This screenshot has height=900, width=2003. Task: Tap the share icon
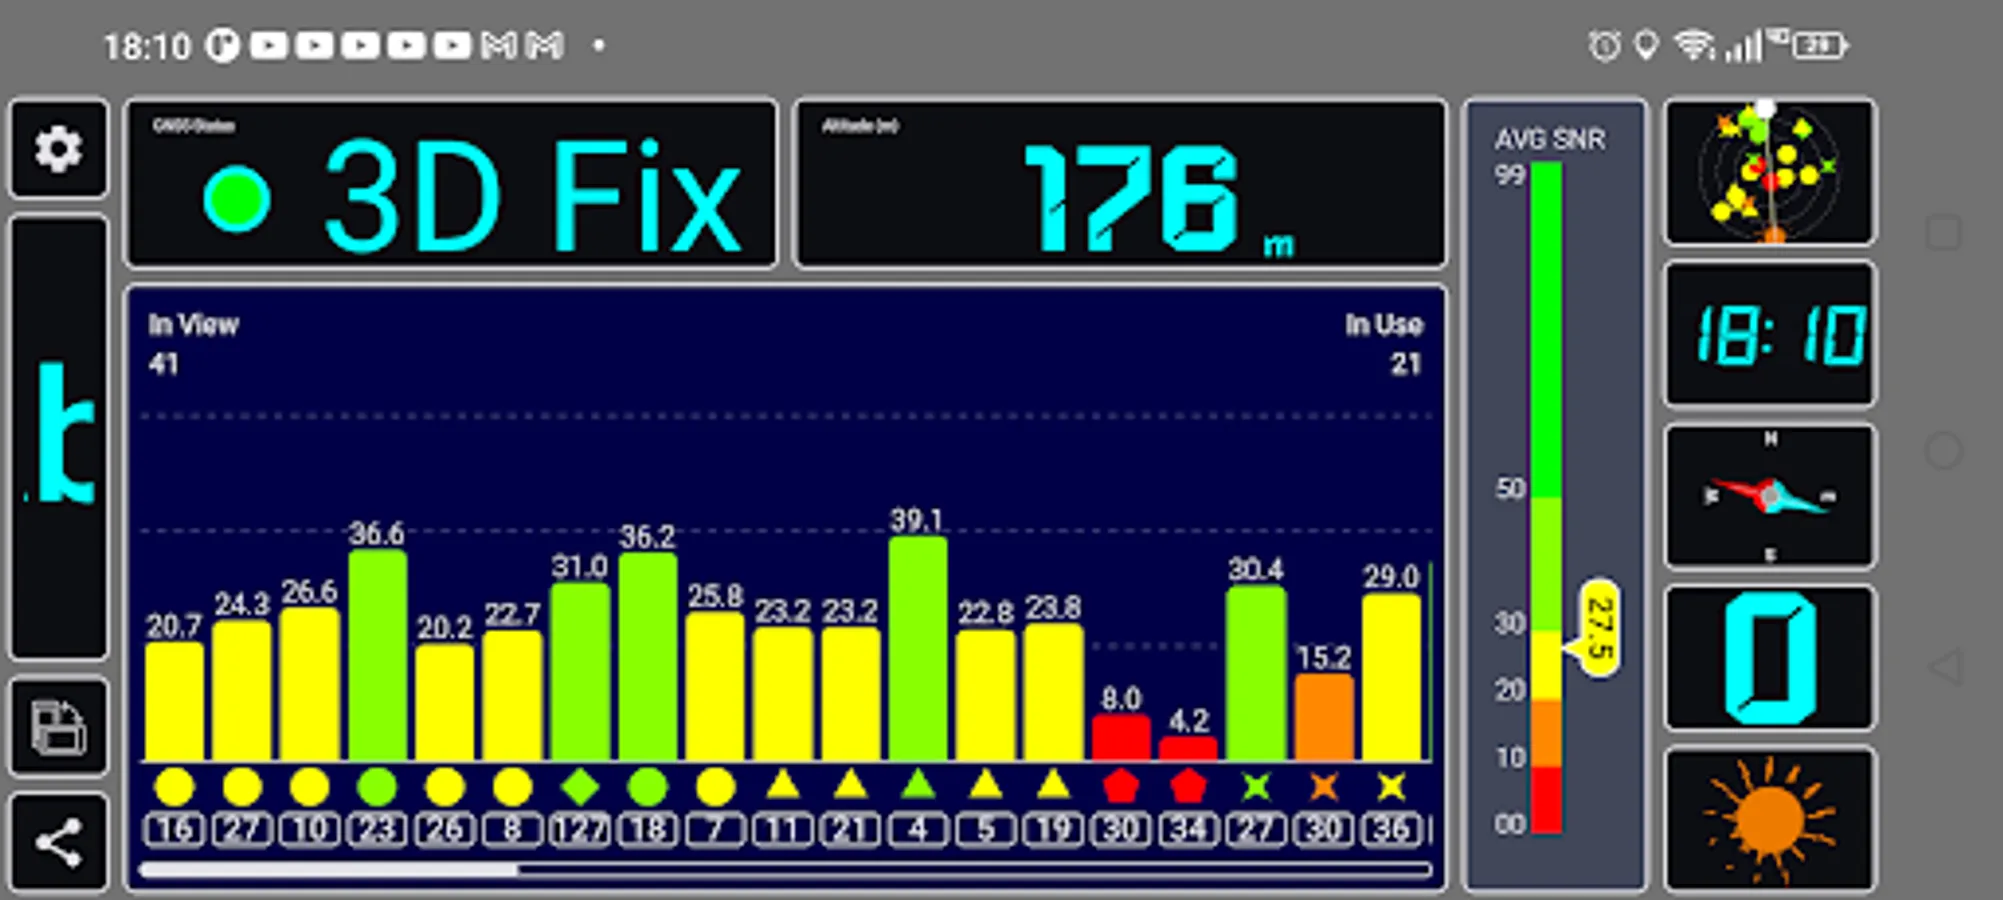(x=59, y=843)
